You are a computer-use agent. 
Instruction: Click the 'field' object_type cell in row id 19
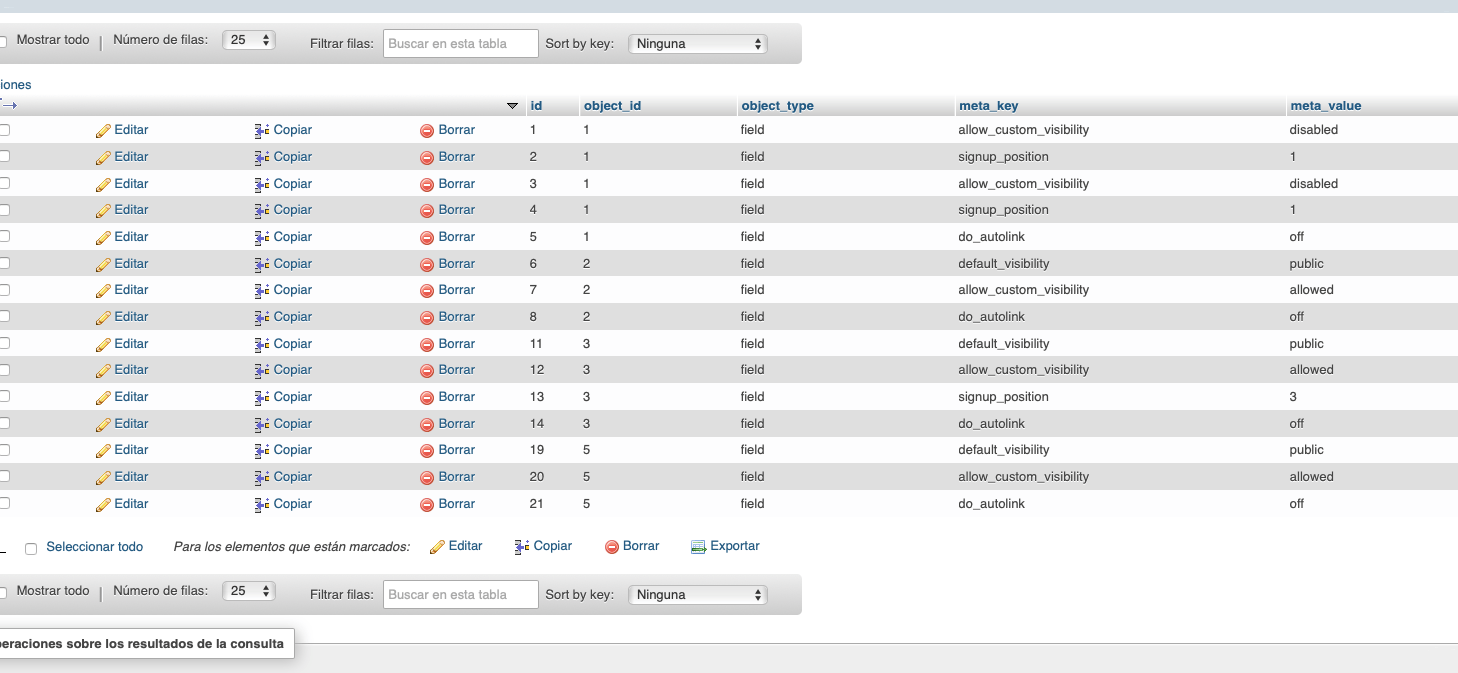pos(752,450)
